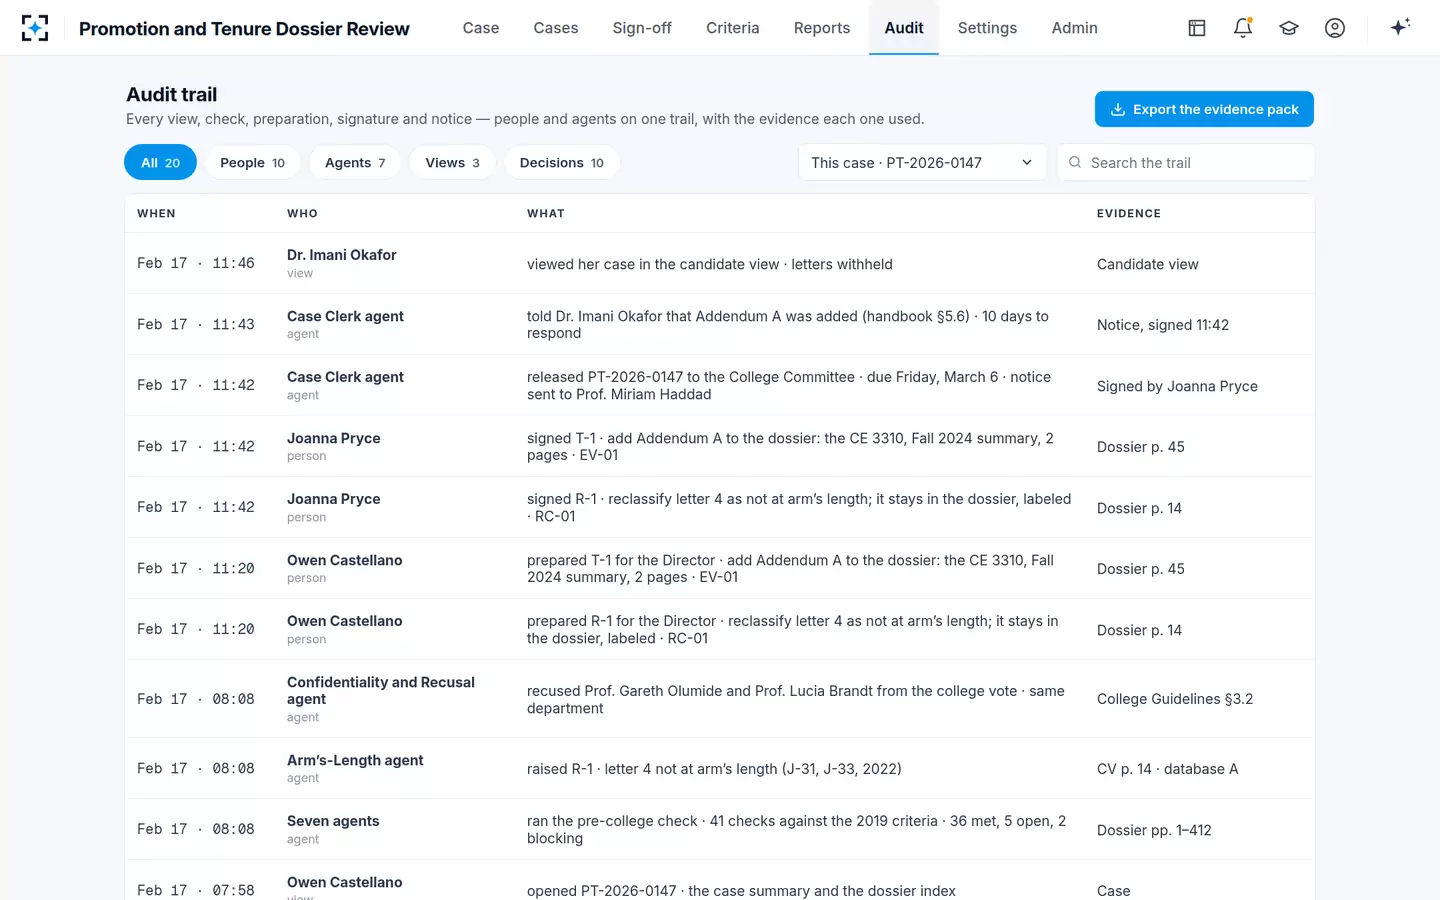This screenshot has height=900, width=1440.
Task: Filter the trail by Views
Action: click(x=452, y=162)
